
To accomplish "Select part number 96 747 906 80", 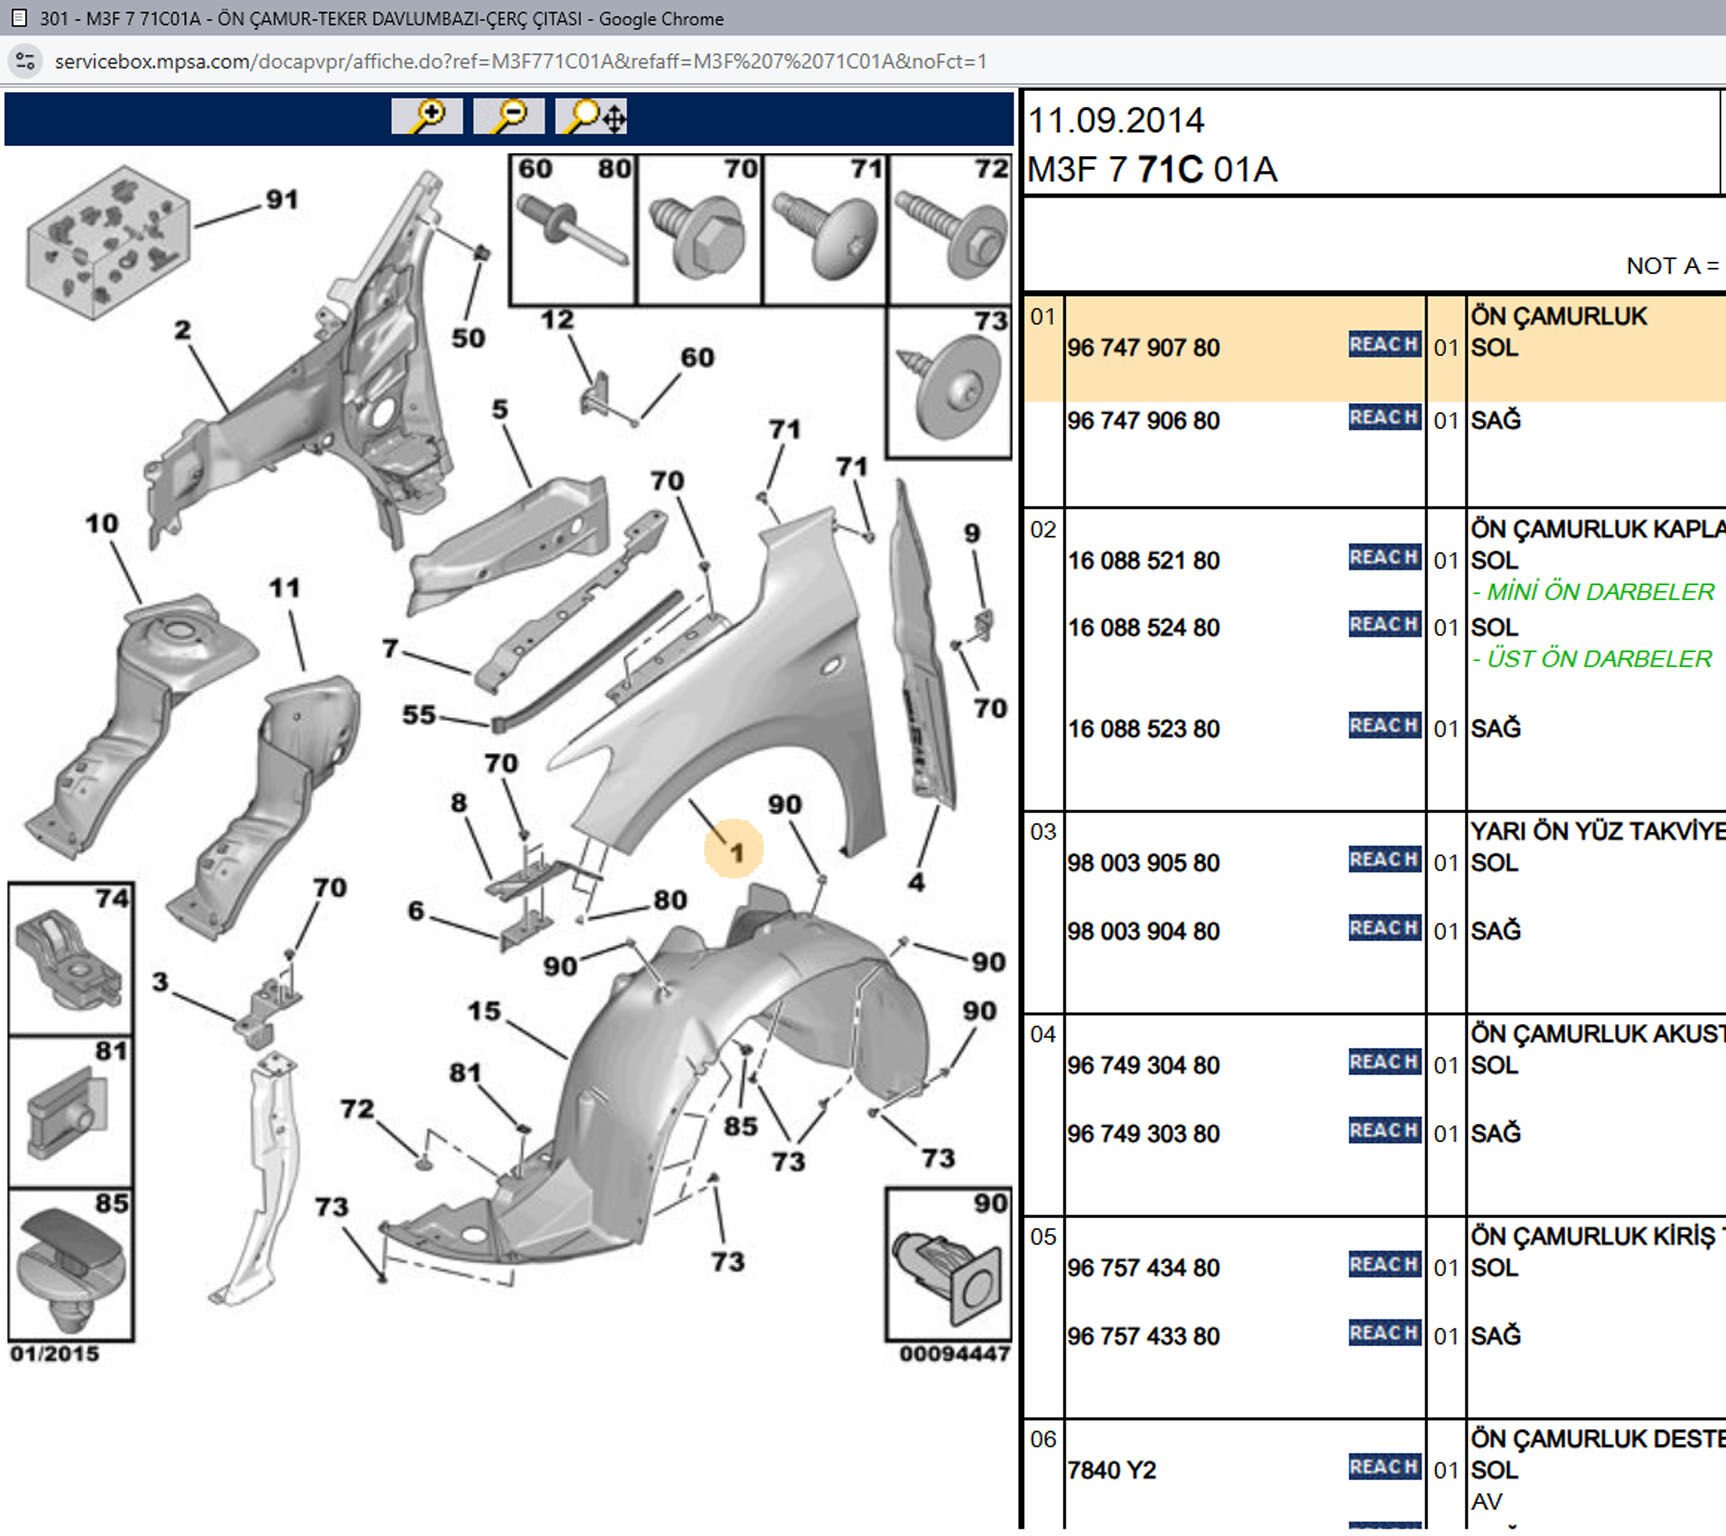I will [1143, 421].
